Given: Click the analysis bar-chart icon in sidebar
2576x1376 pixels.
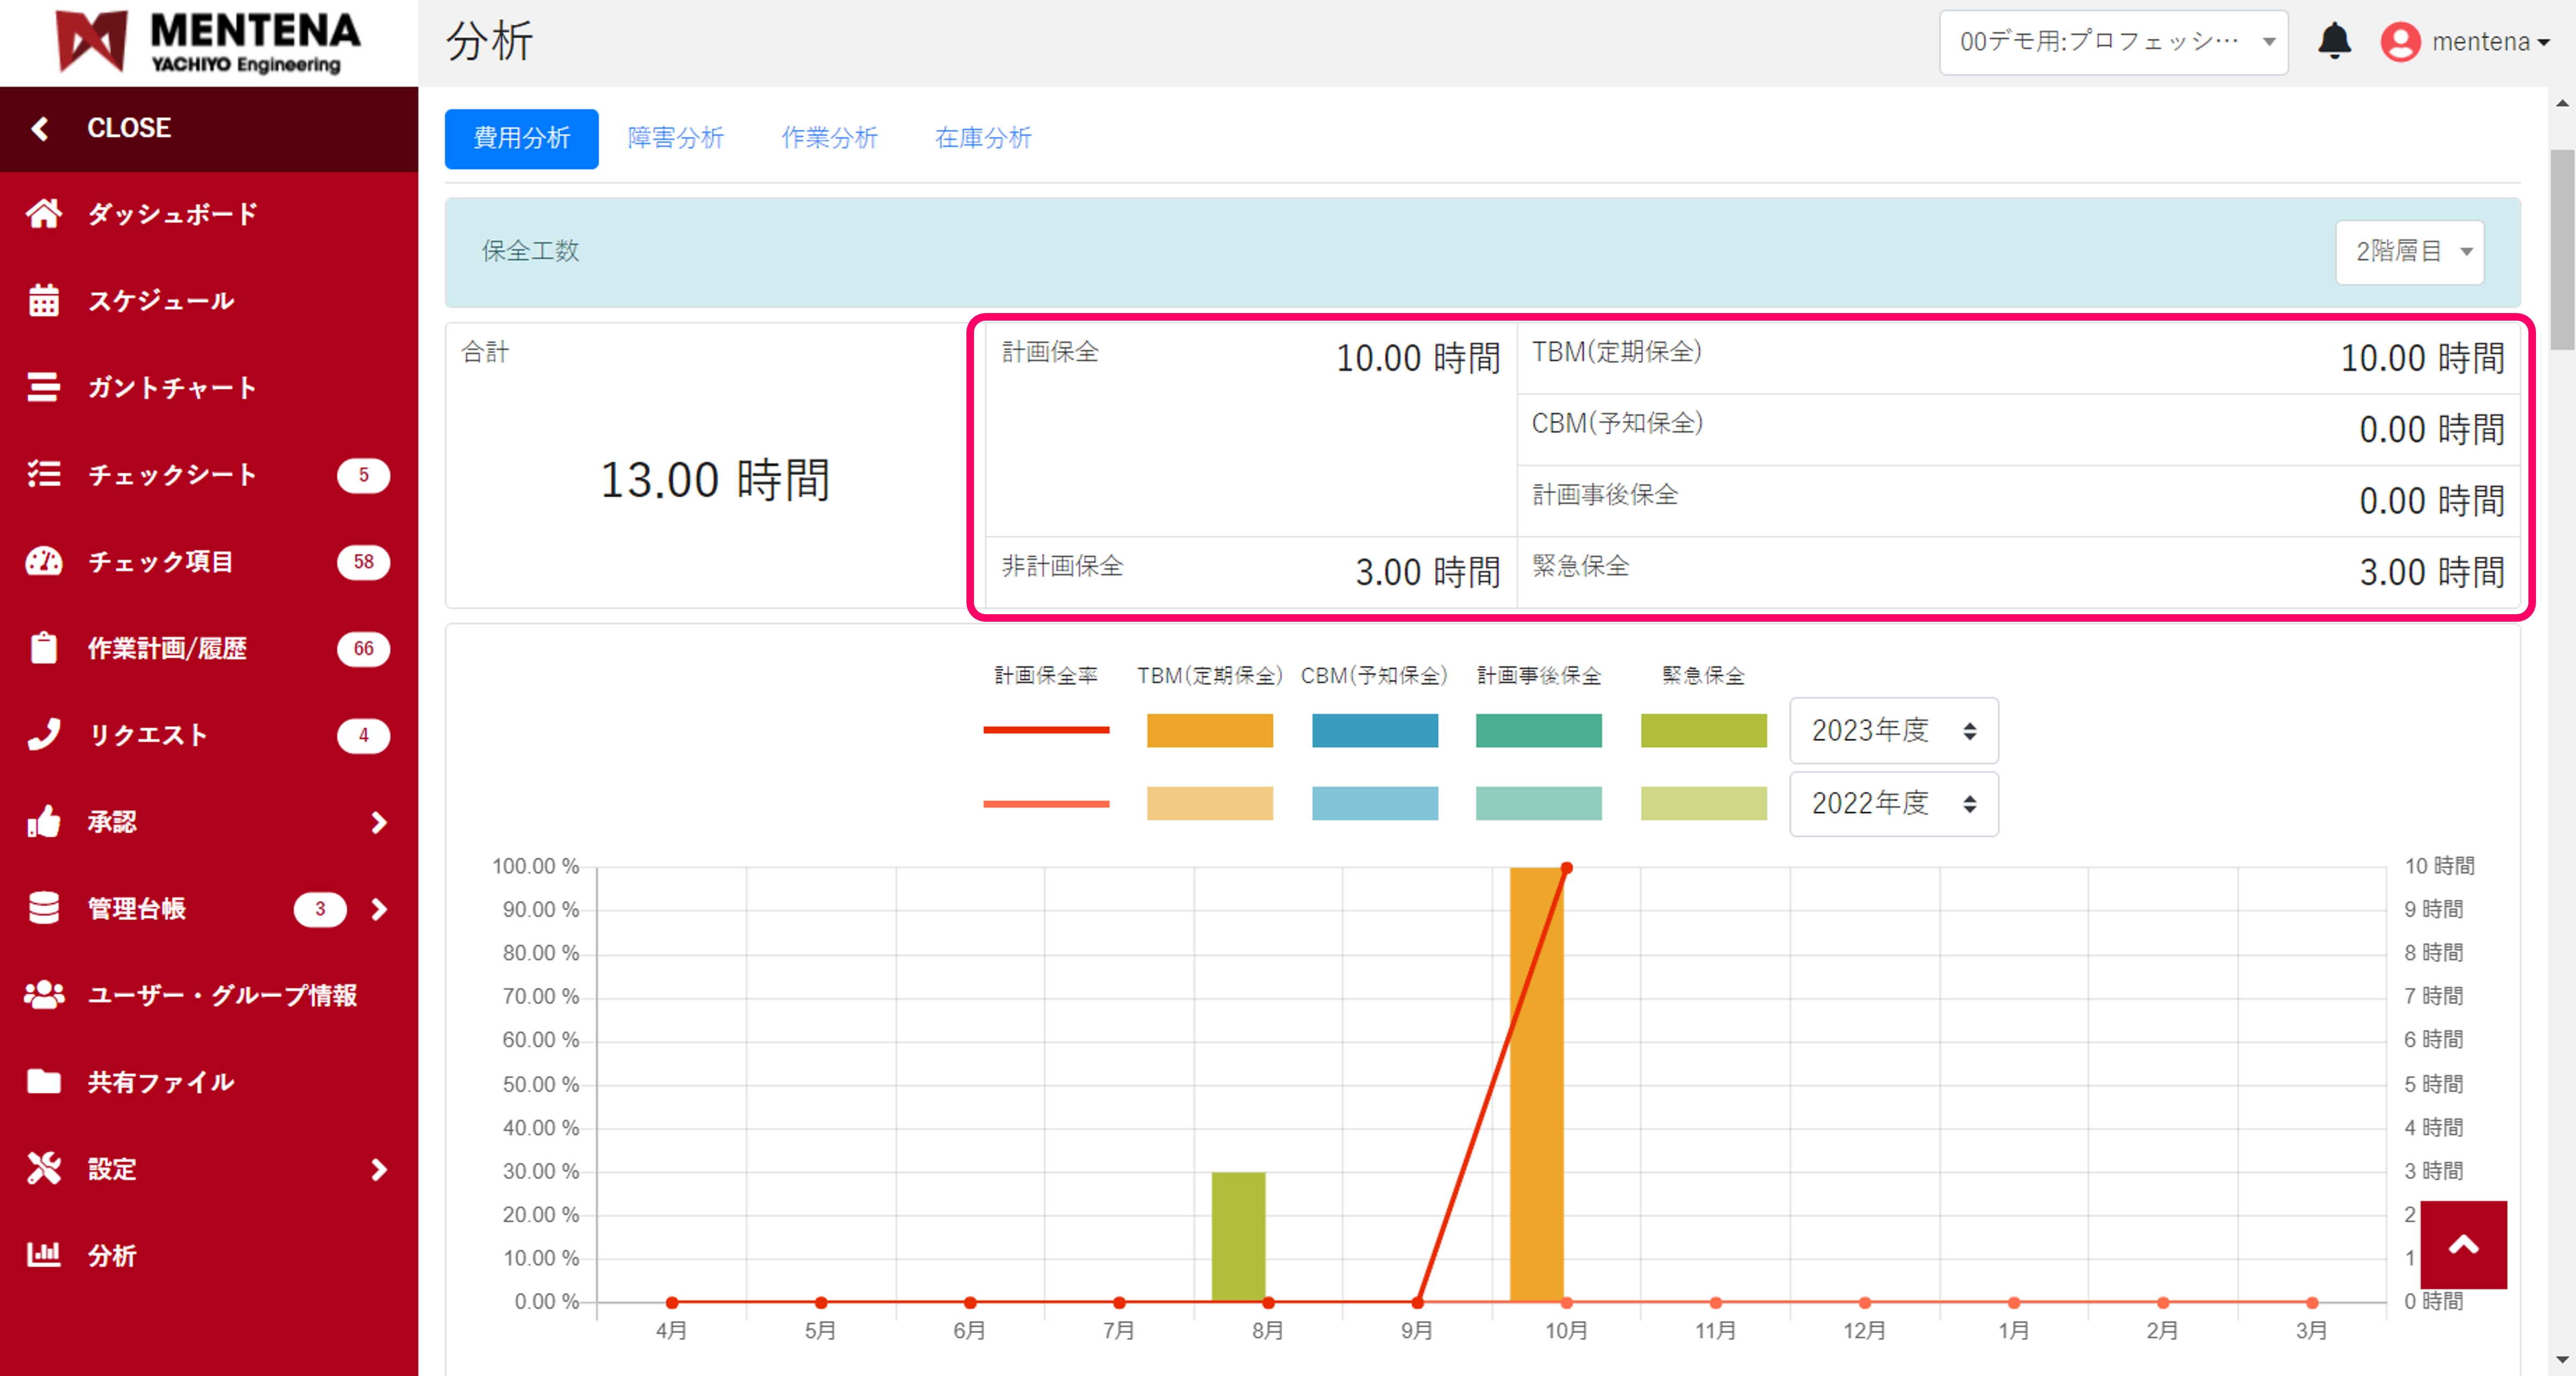Looking at the screenshot, I should click(x=44, y=1254).
